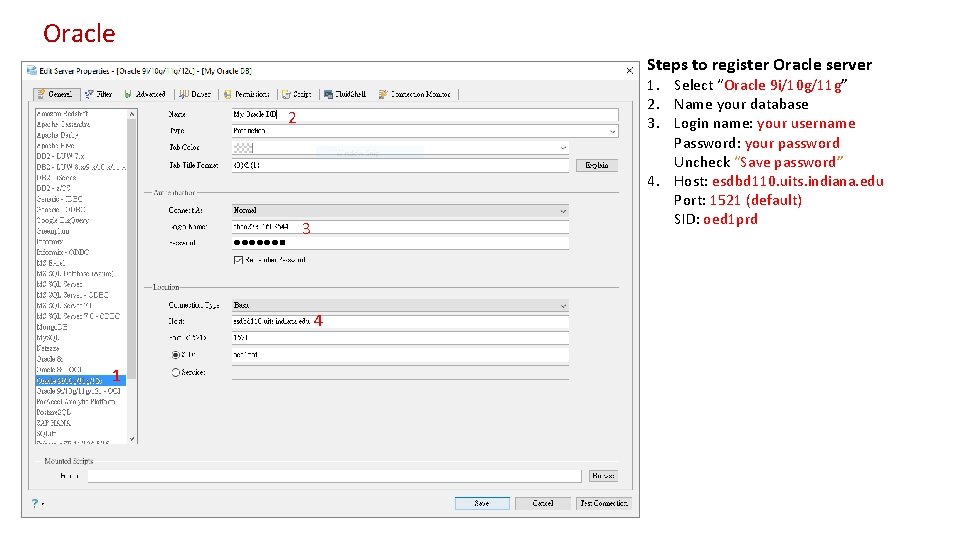The image size is (960, 540).
Task: Open the Filter tab
Action: [x=99, y=94]
